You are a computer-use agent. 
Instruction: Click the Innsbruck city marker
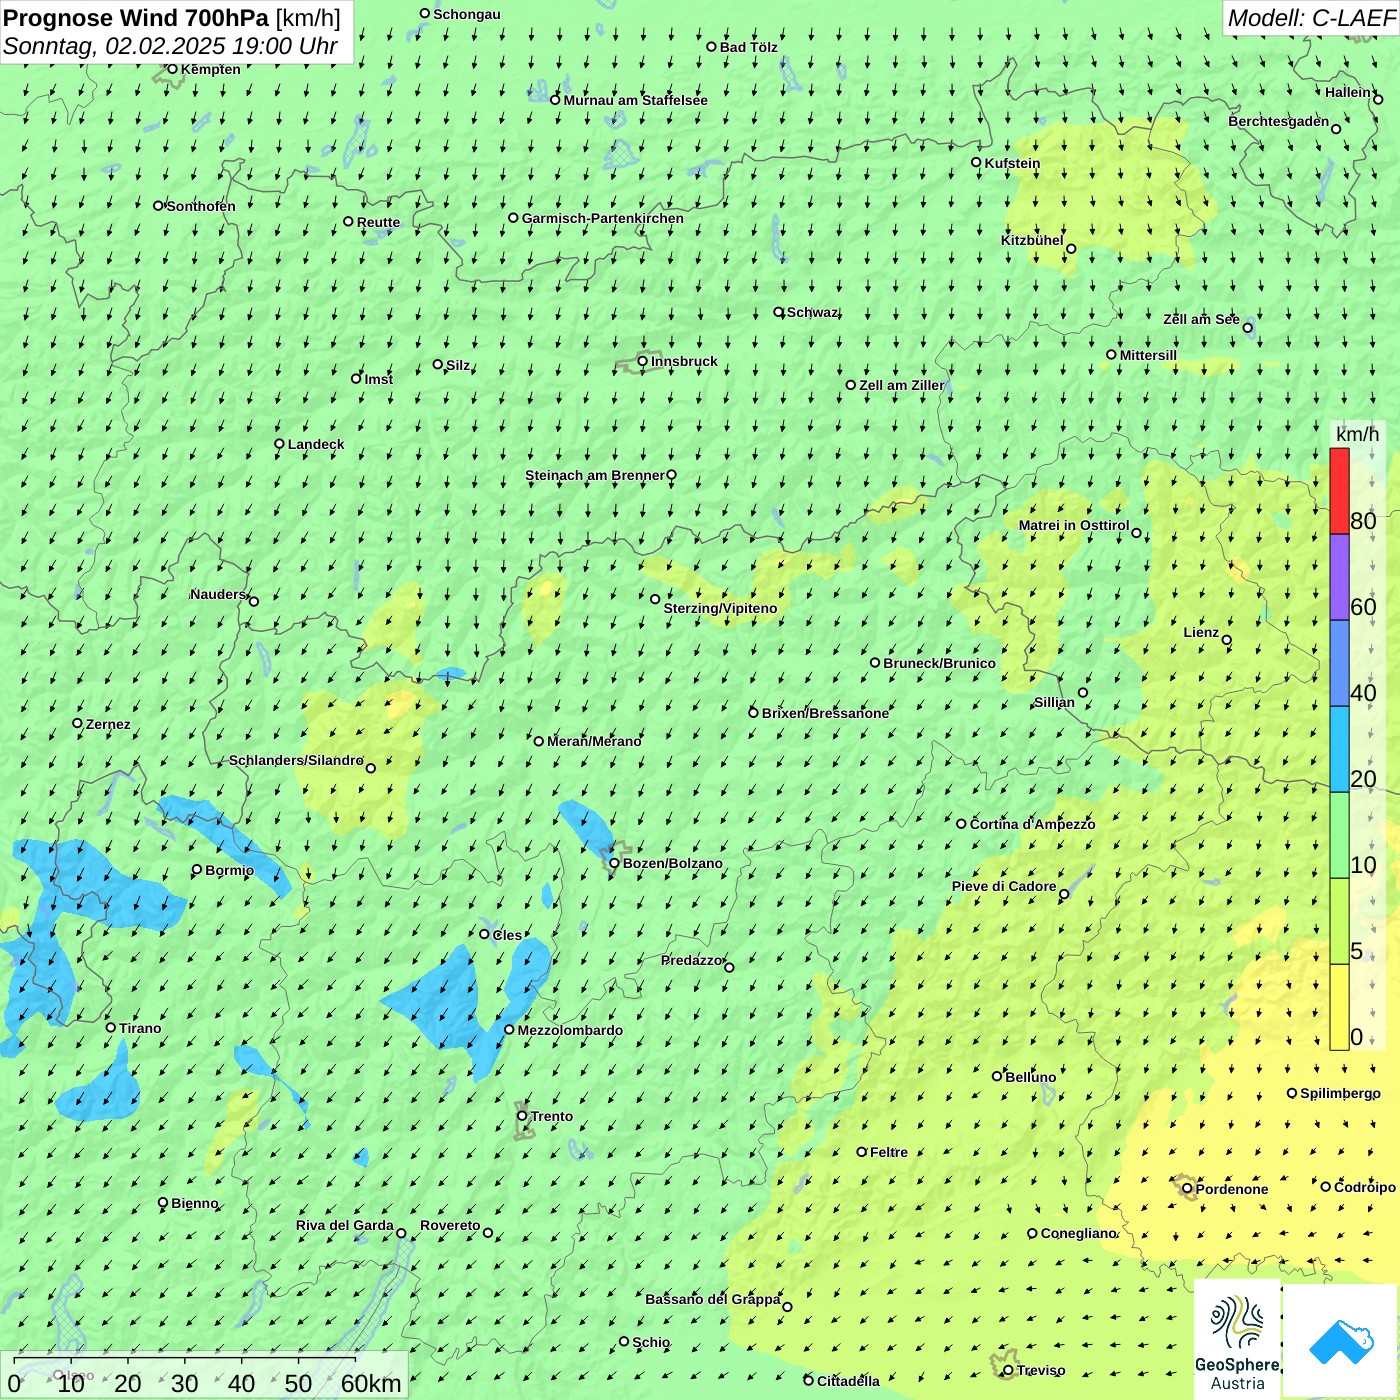coord(642,361)
